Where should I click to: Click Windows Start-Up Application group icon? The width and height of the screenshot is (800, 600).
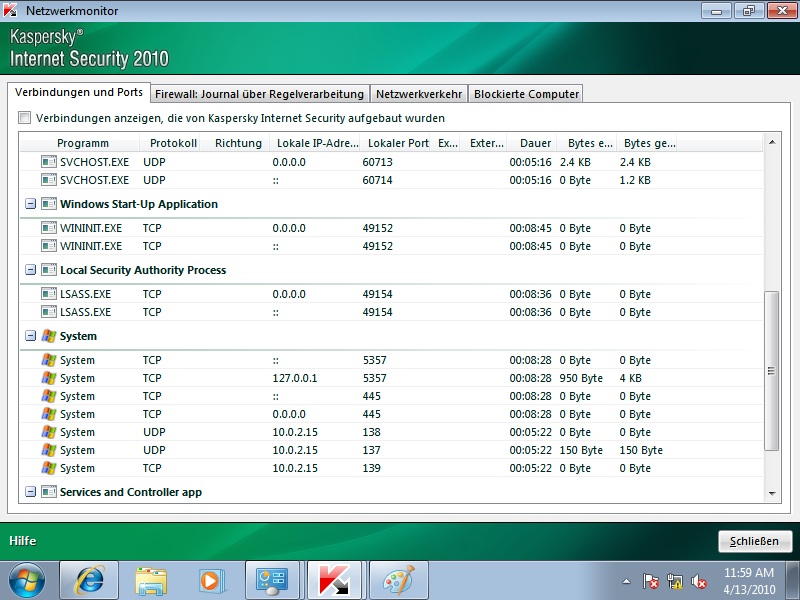pos(49,204)
